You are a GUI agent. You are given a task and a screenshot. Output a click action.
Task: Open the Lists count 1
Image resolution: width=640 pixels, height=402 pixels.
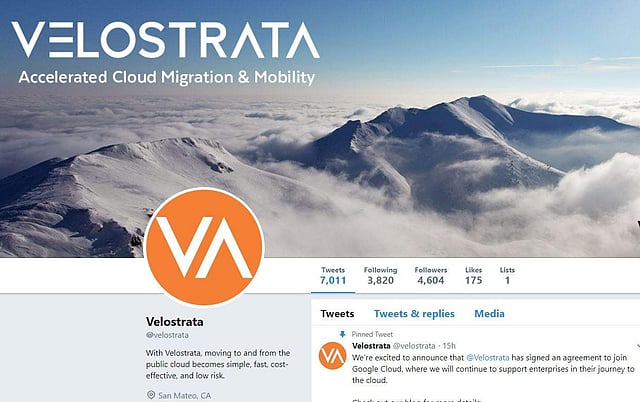coord(507,275)
